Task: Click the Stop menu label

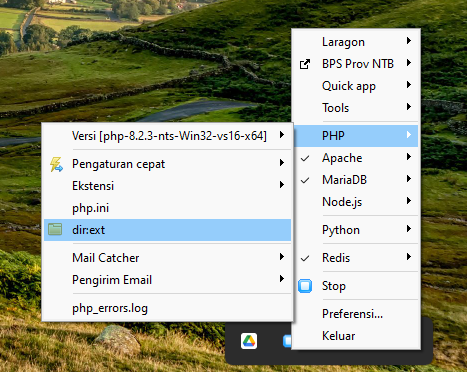Action: (334, 286)
